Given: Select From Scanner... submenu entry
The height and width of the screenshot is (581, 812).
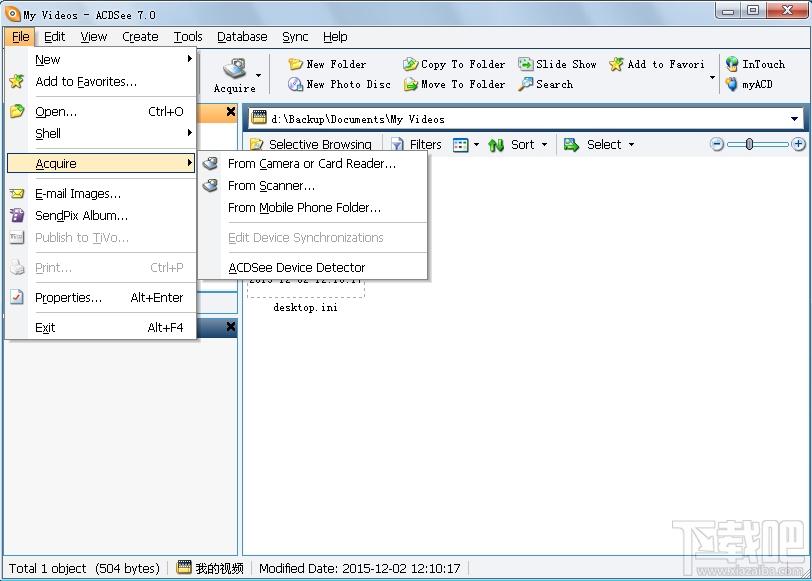Looking at the screenshot, I should [x=313, y=185].
